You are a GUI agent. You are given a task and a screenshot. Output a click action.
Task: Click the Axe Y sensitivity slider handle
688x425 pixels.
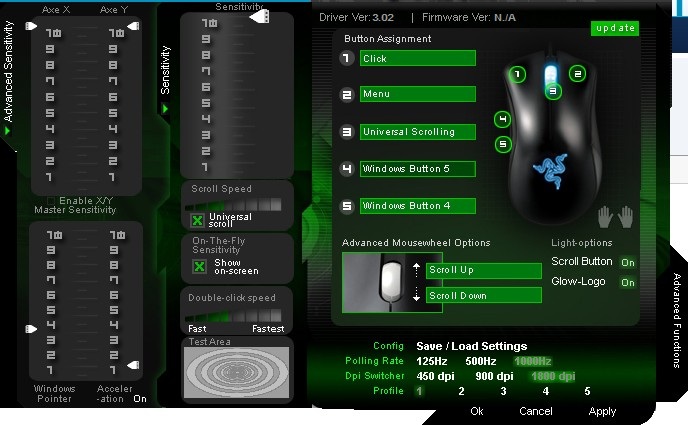(x=133, y=26)
